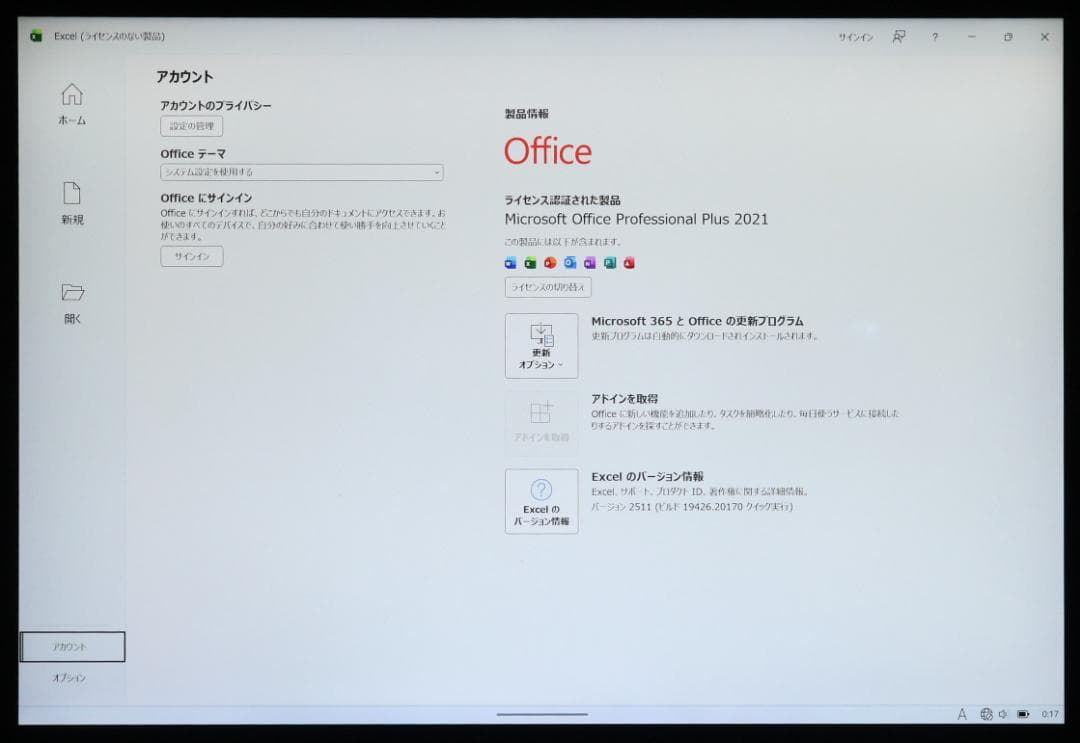Viewport: 1080px width, 743px height.
Task: Expand the システム設定を使用する theme selector arrow
Action: pos(436,172)
